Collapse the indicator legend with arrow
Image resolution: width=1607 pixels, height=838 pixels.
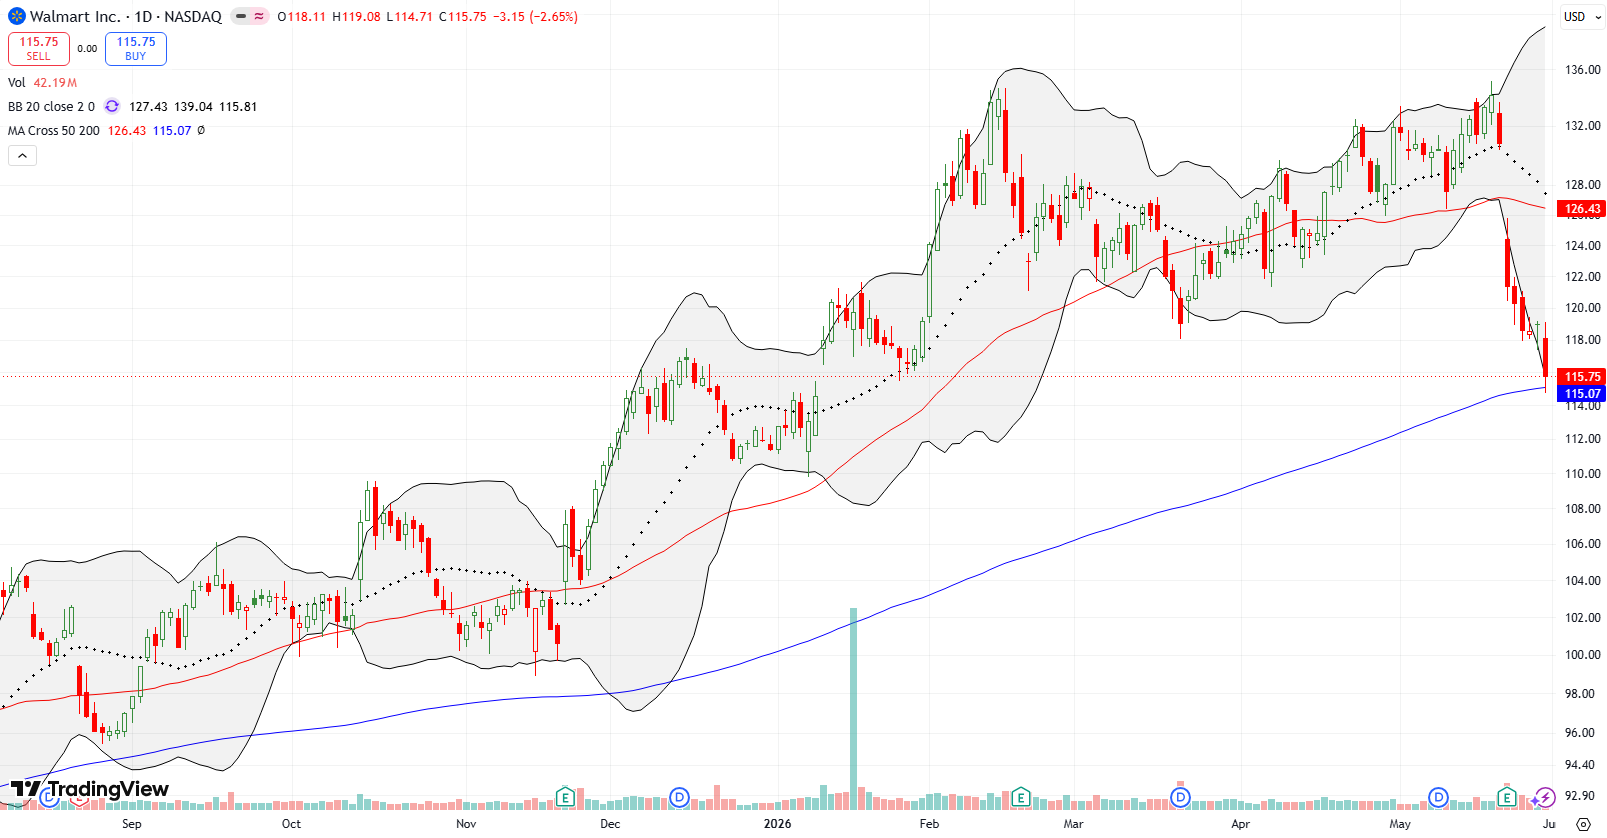point(23,155)
